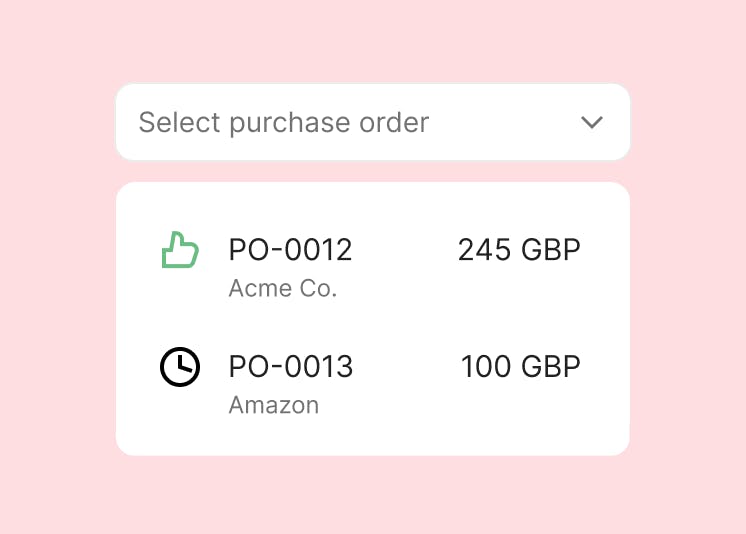The height and width of the screenshot is (534, 746).
Task: Click the Acme Co. vendor label
Action: click(283, 288)
